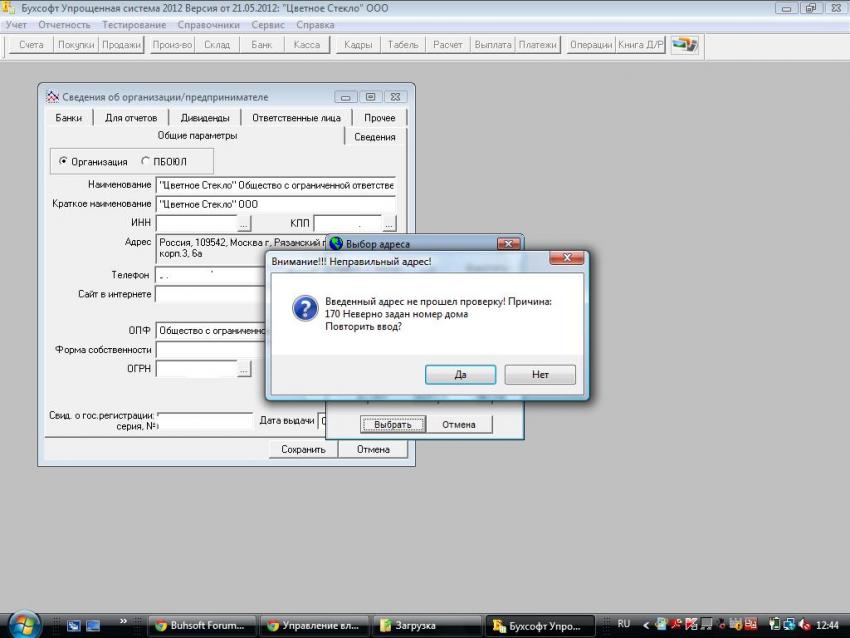The height and width of the screenshot is (638, 850).
Task: Open the Касса toolbar section
Action: pos(306,45)
